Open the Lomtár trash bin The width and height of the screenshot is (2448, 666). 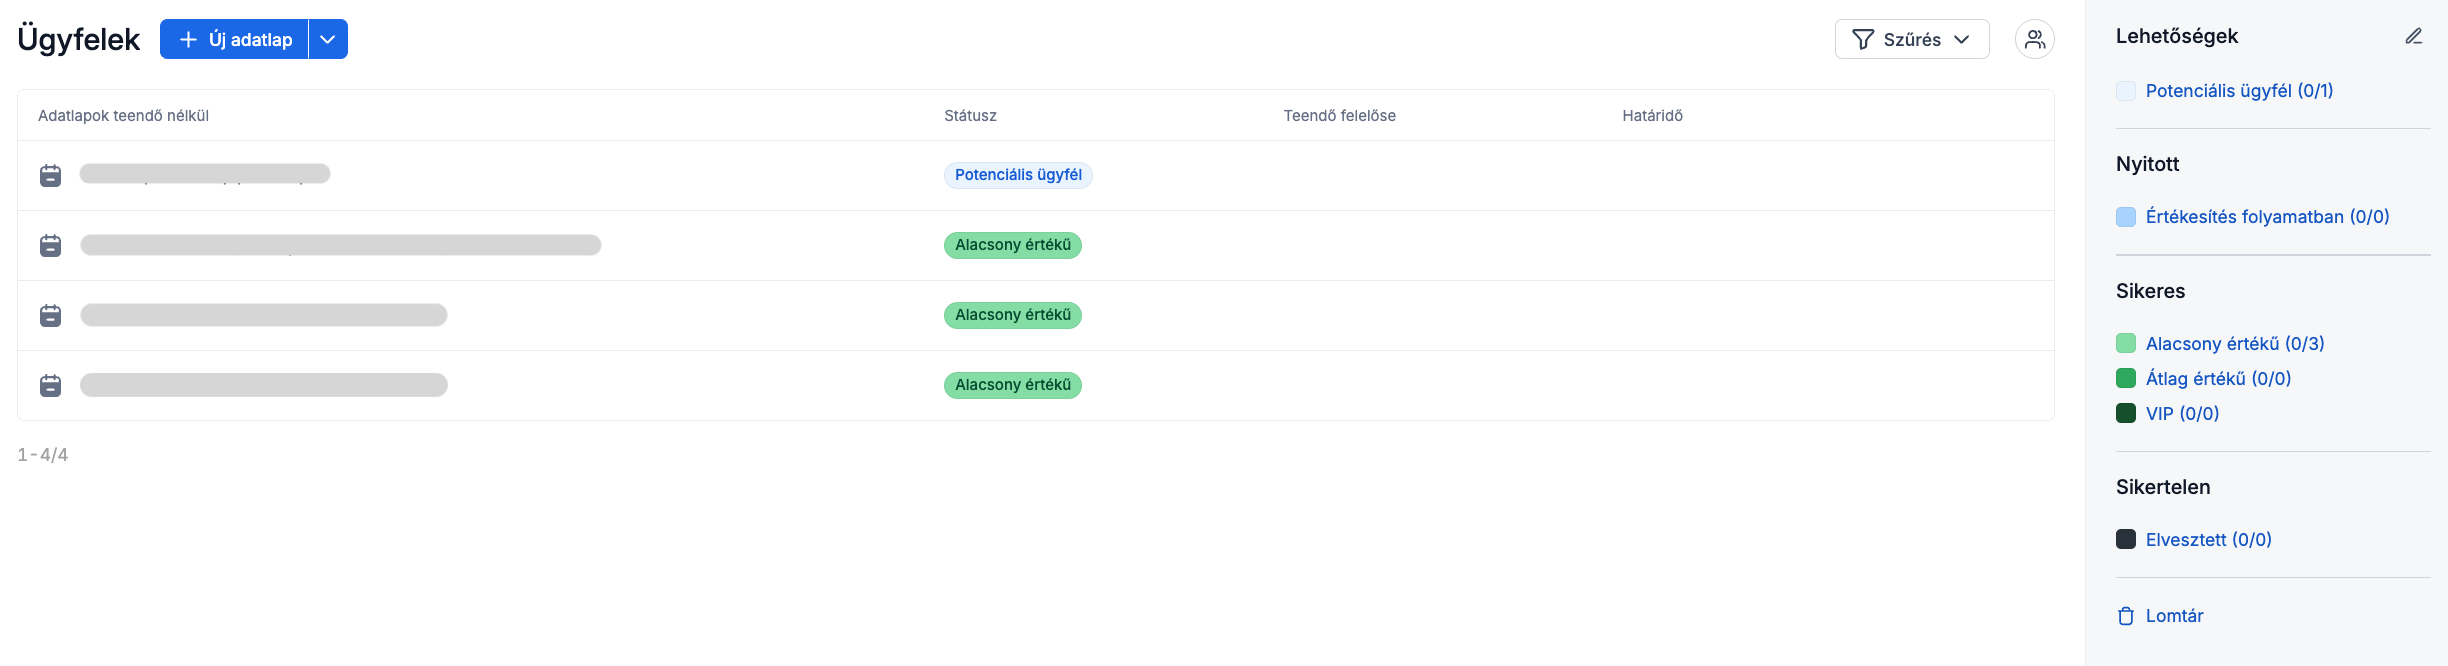click(2173, 616)
